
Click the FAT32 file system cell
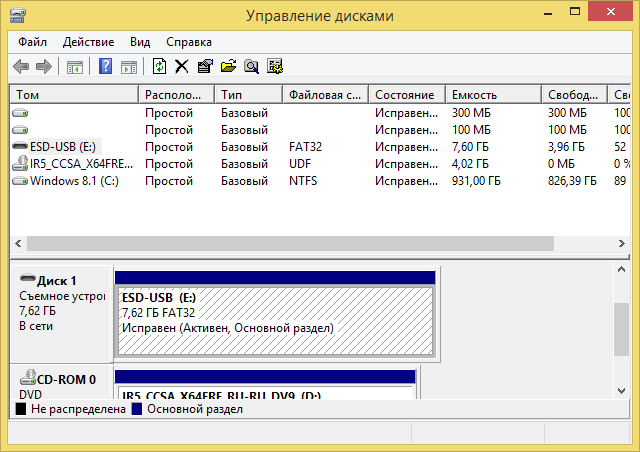[x=305, y=147]
